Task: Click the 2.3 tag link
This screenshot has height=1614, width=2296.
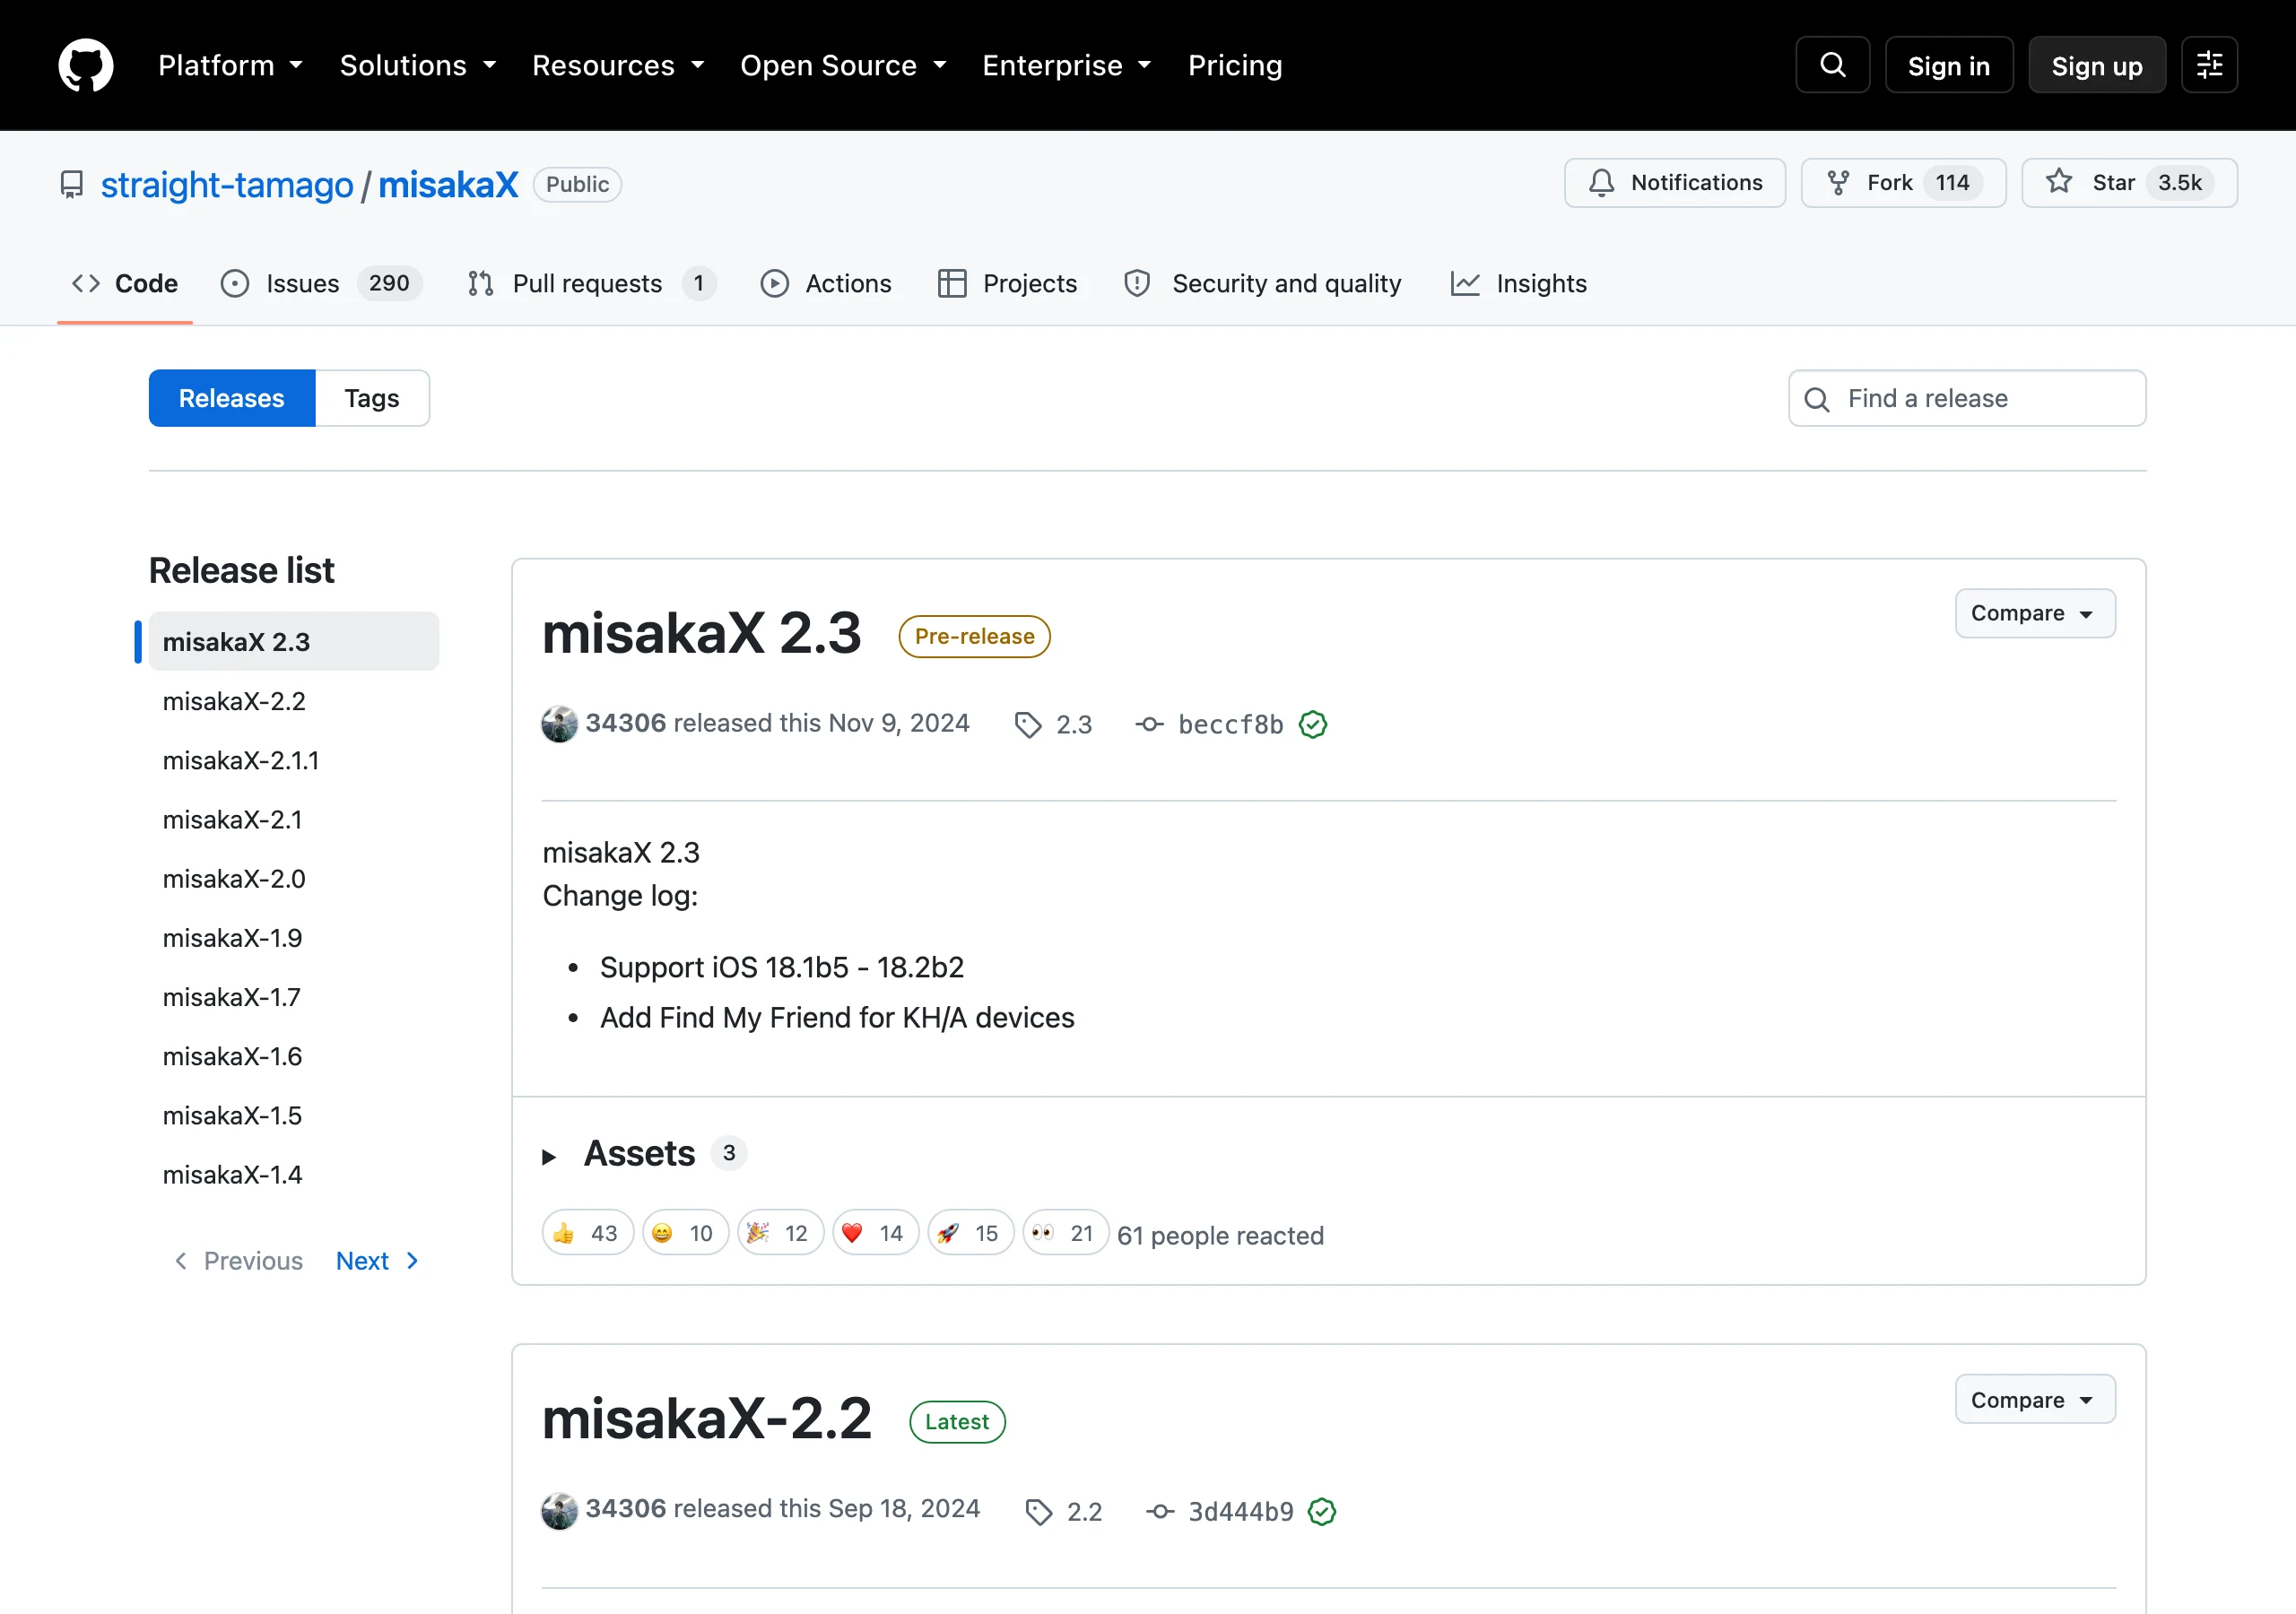Action: pyautogui.click(x=1074, y=725)
